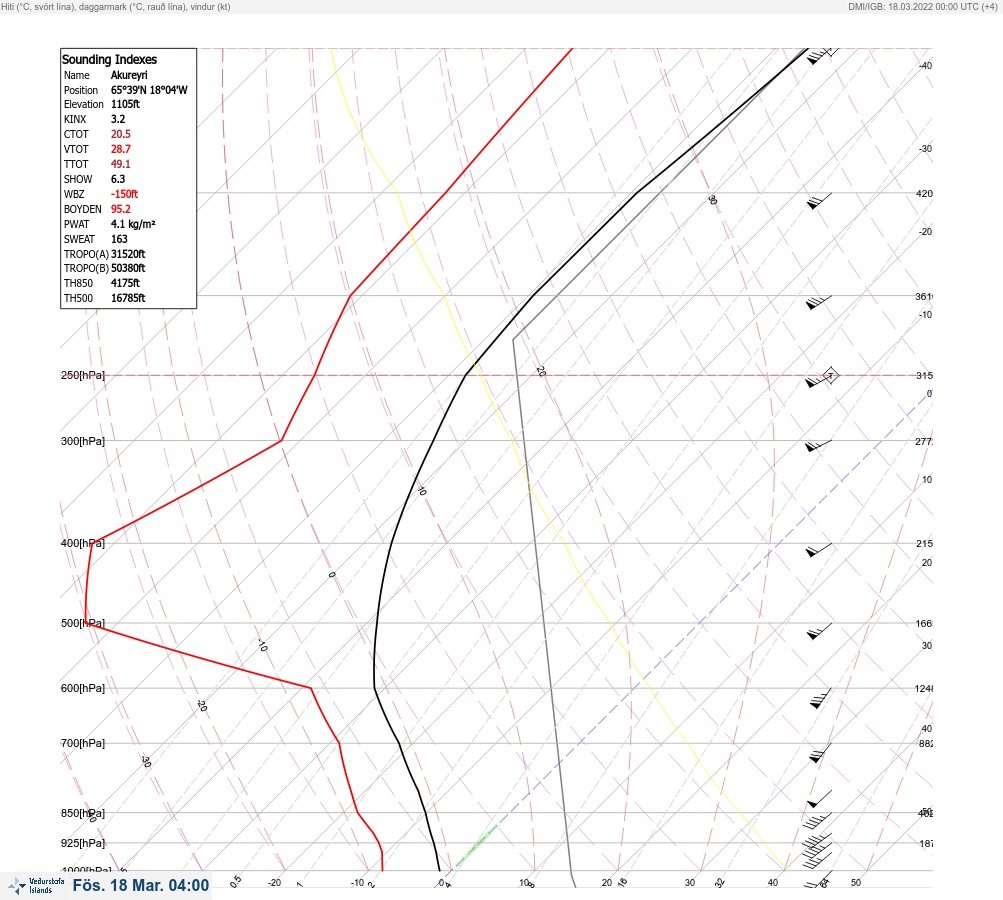The width and height of the screenshot is (1003, 900).
Task: Click the 925[hPa] pressure label
Action: point(83,843)
